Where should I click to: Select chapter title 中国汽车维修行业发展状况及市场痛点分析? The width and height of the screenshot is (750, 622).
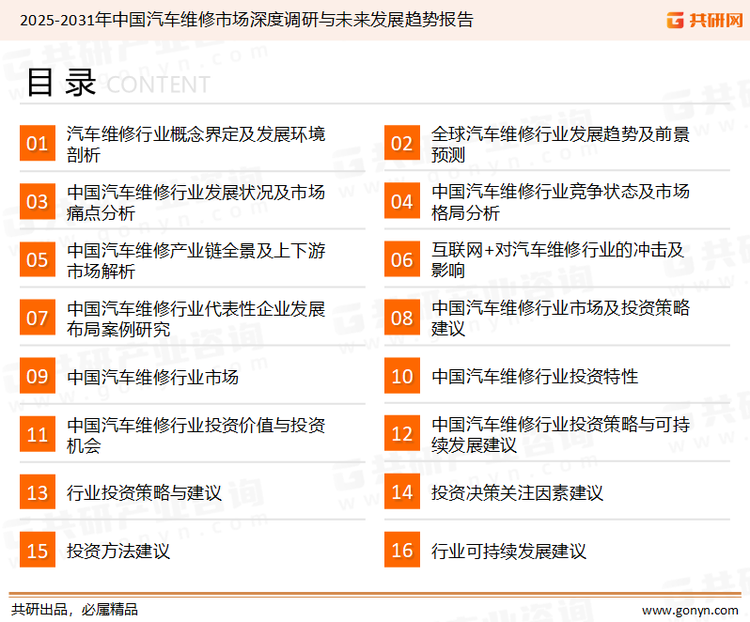point(196,202)
